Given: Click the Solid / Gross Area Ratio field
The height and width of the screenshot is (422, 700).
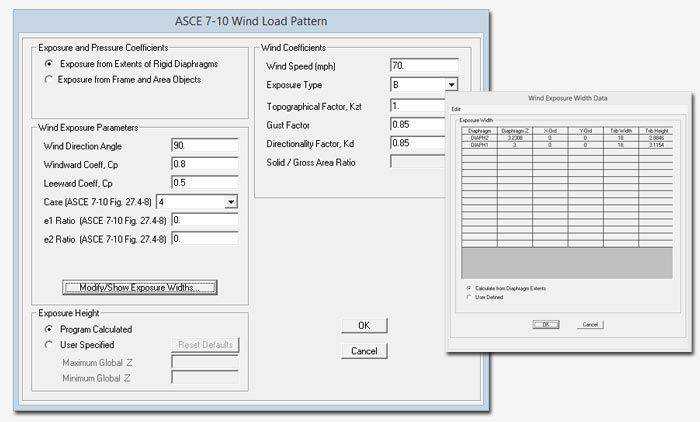Looking at the screenshot, I should [x=418, y=162].
